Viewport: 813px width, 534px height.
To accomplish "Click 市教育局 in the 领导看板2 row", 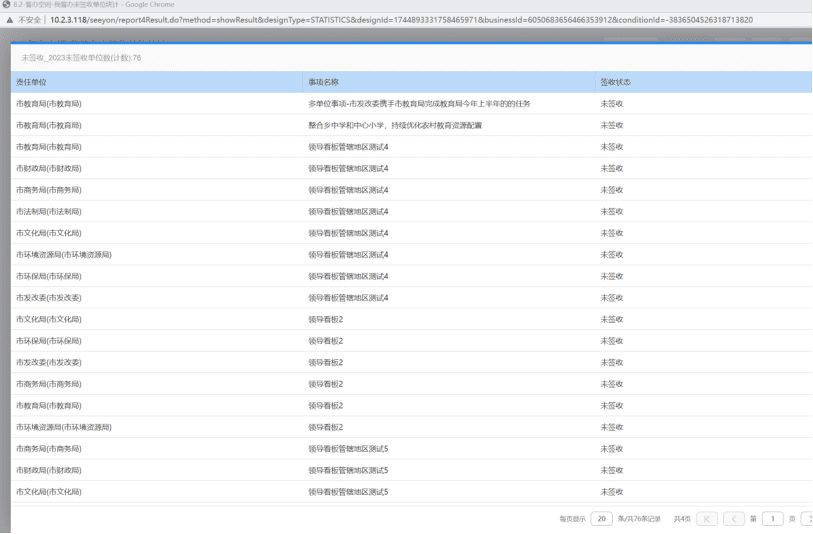I will [49, 406].
